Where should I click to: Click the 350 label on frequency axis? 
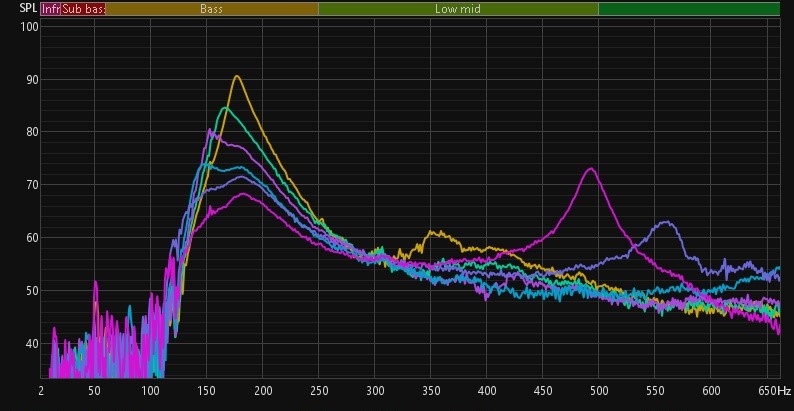430,391
